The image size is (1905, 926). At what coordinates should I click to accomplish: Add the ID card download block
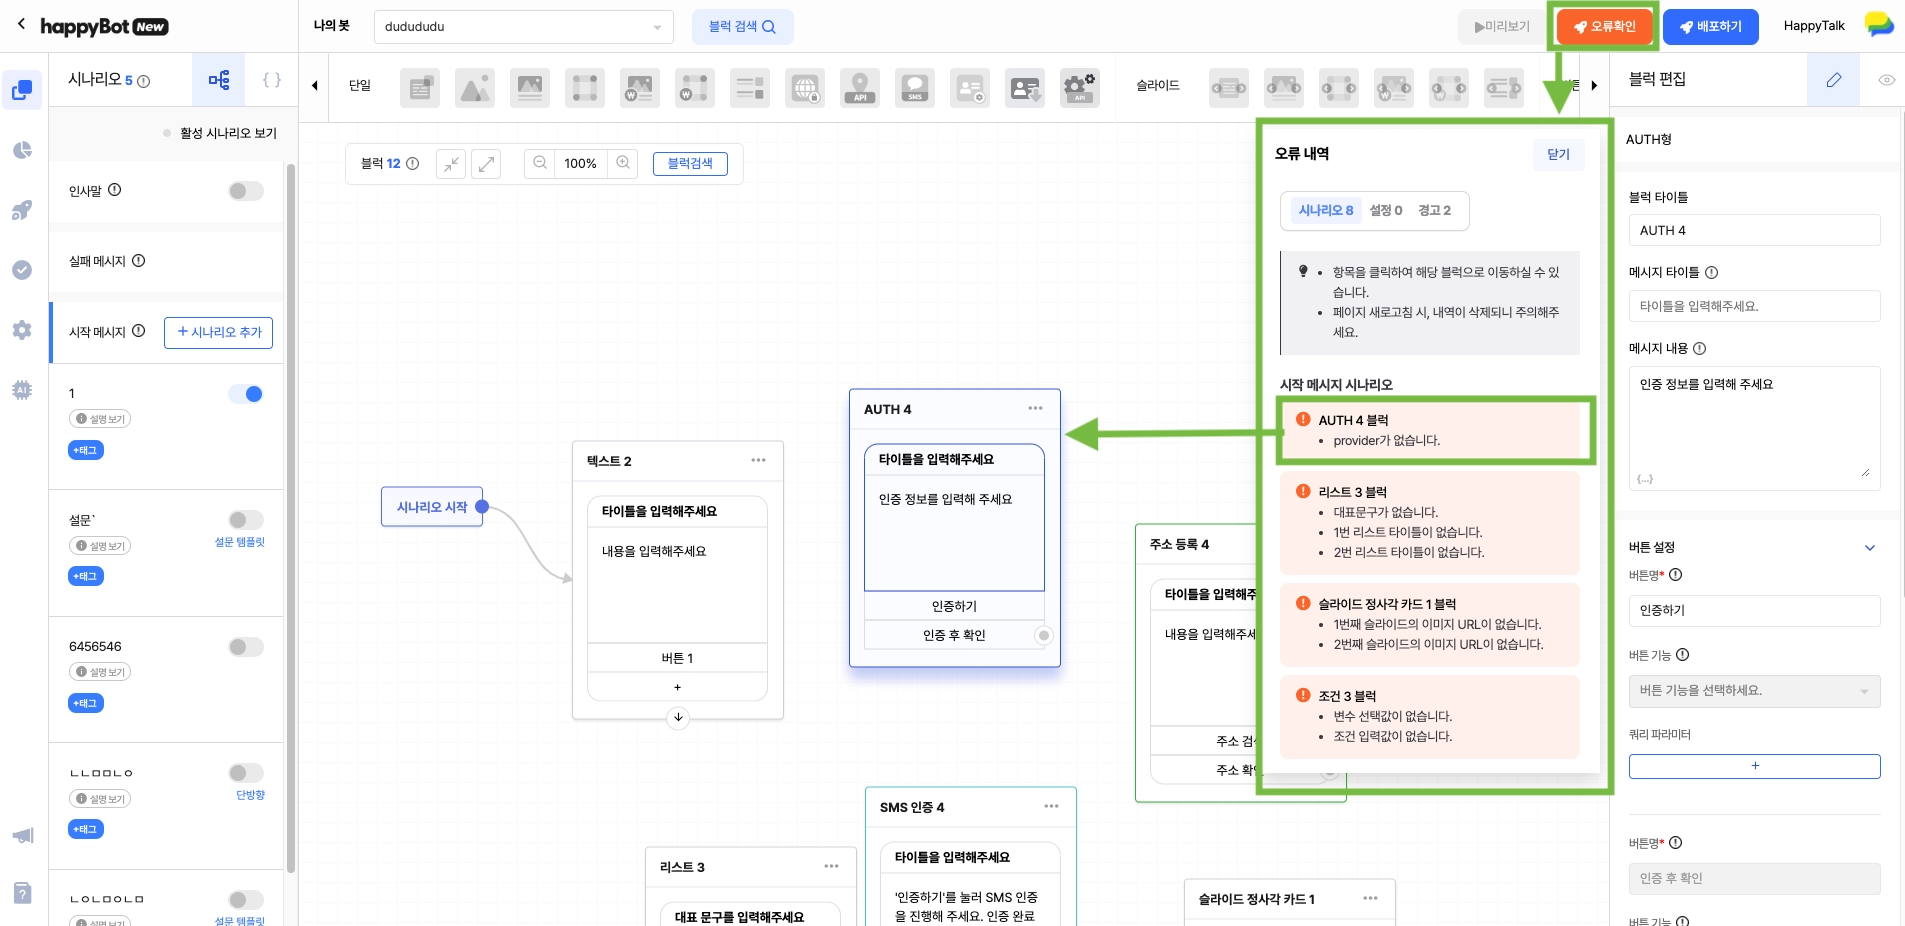pos(1025,88)
